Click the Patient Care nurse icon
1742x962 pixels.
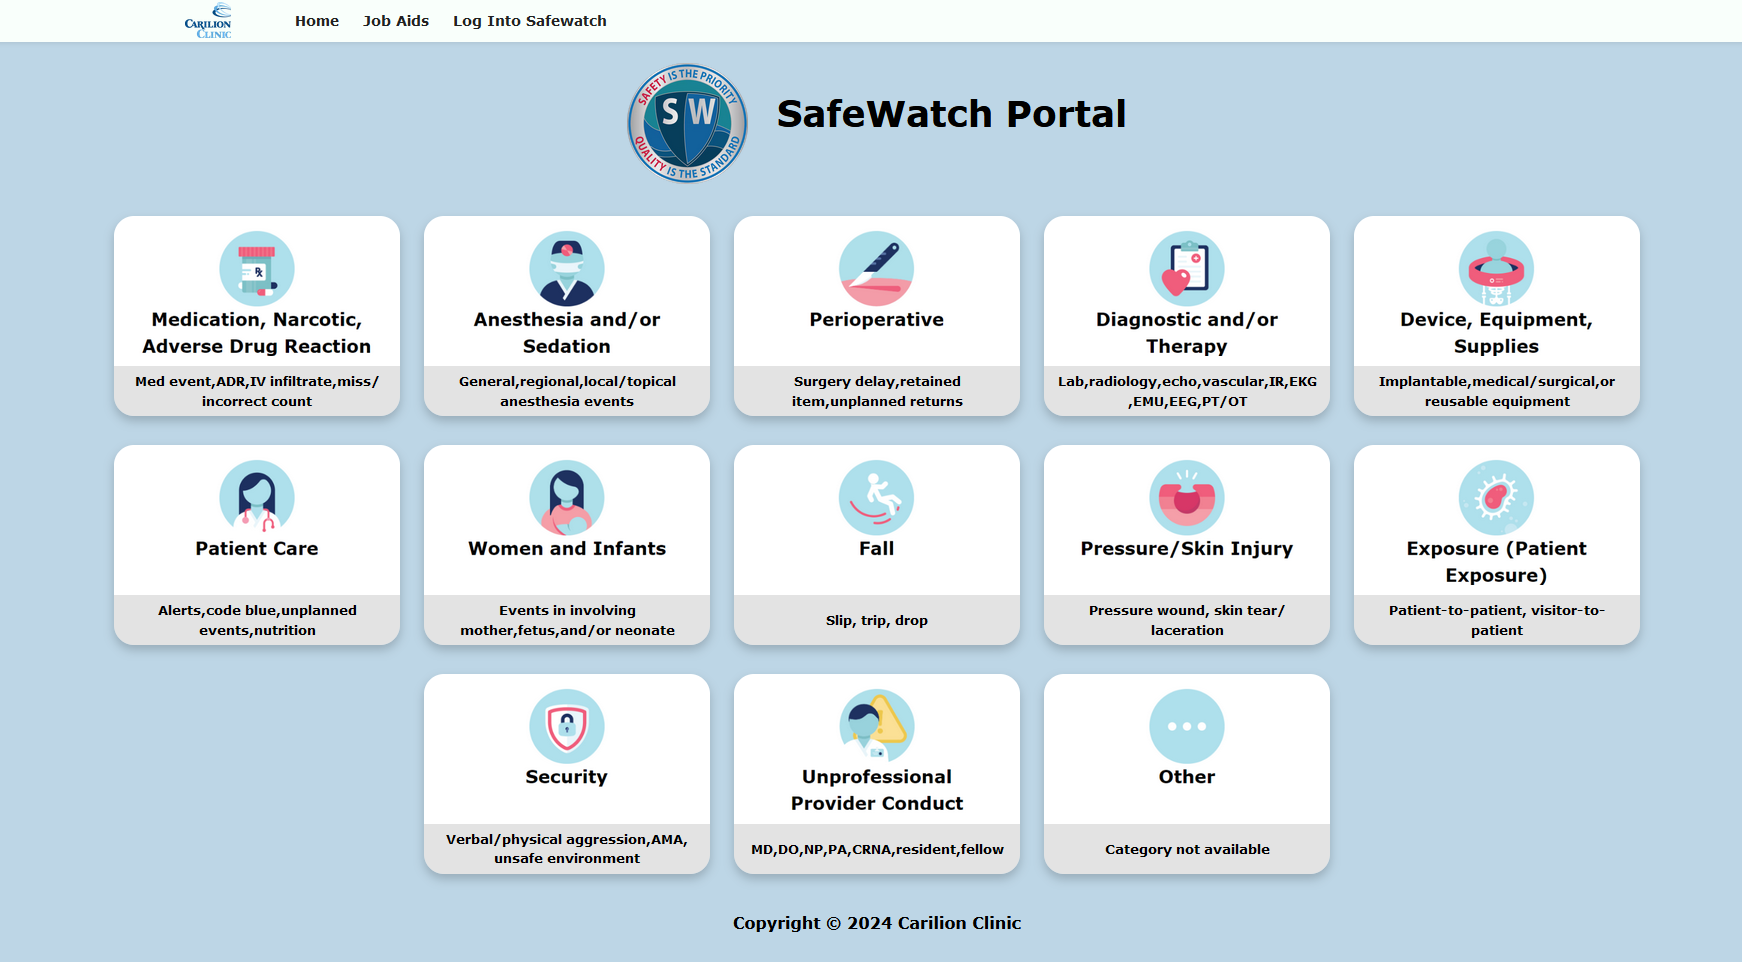(257, 498)
